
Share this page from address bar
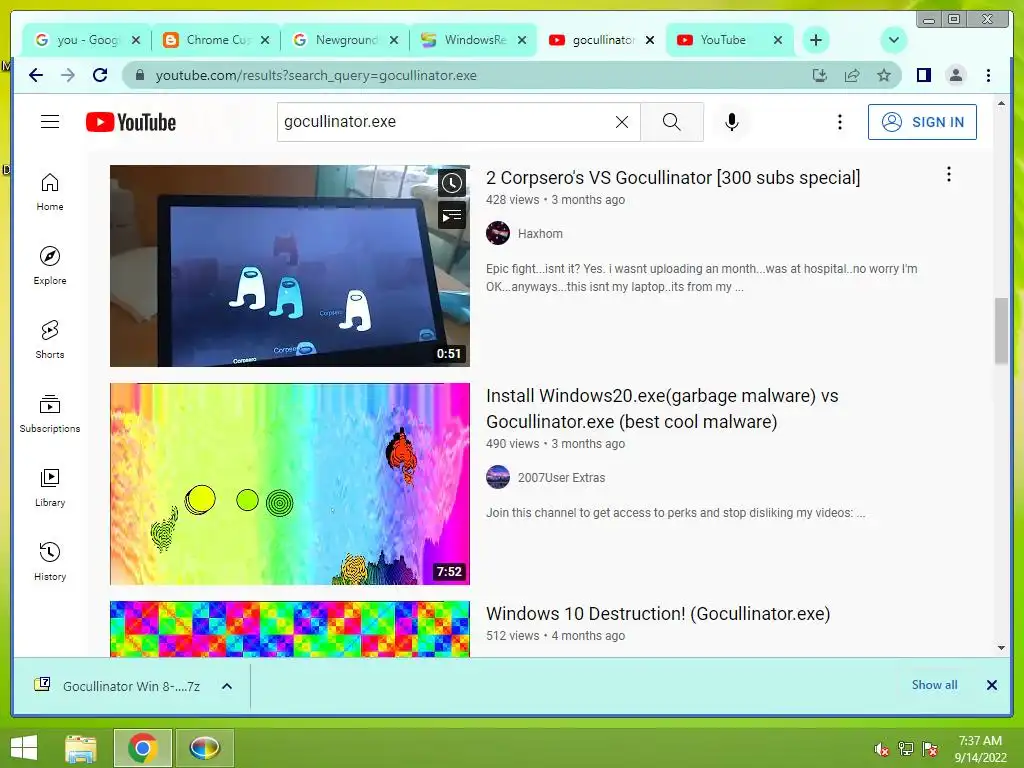852,75
